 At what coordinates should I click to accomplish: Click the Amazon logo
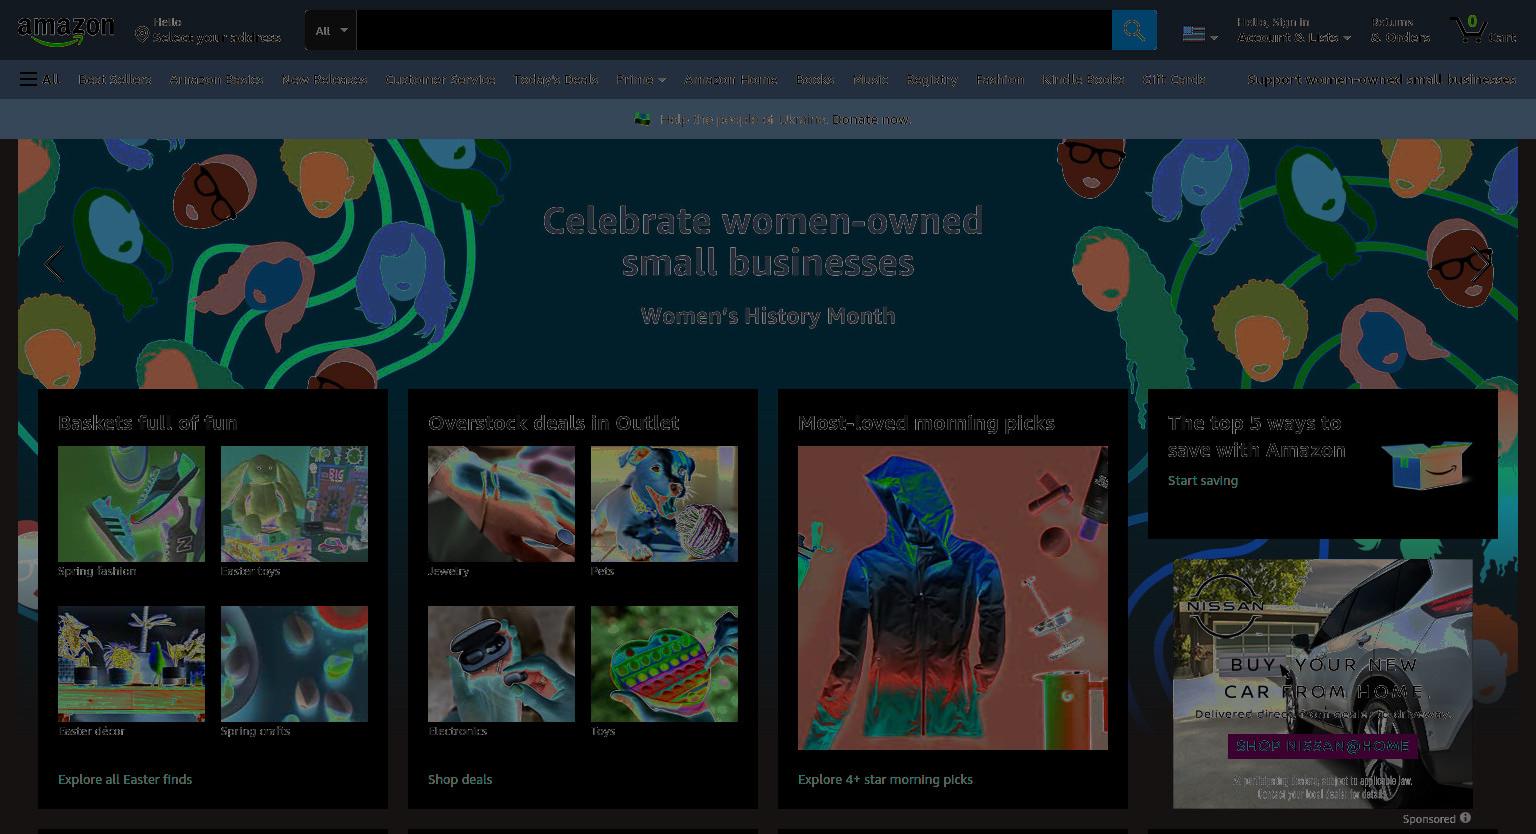point(66,31)
